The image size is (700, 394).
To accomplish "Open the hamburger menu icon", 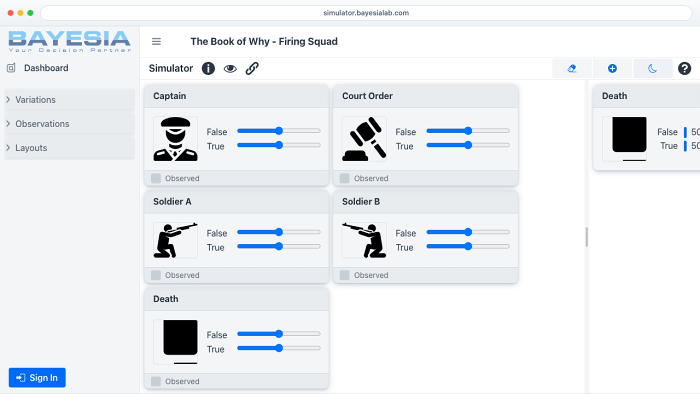I will tap(156, 41).
